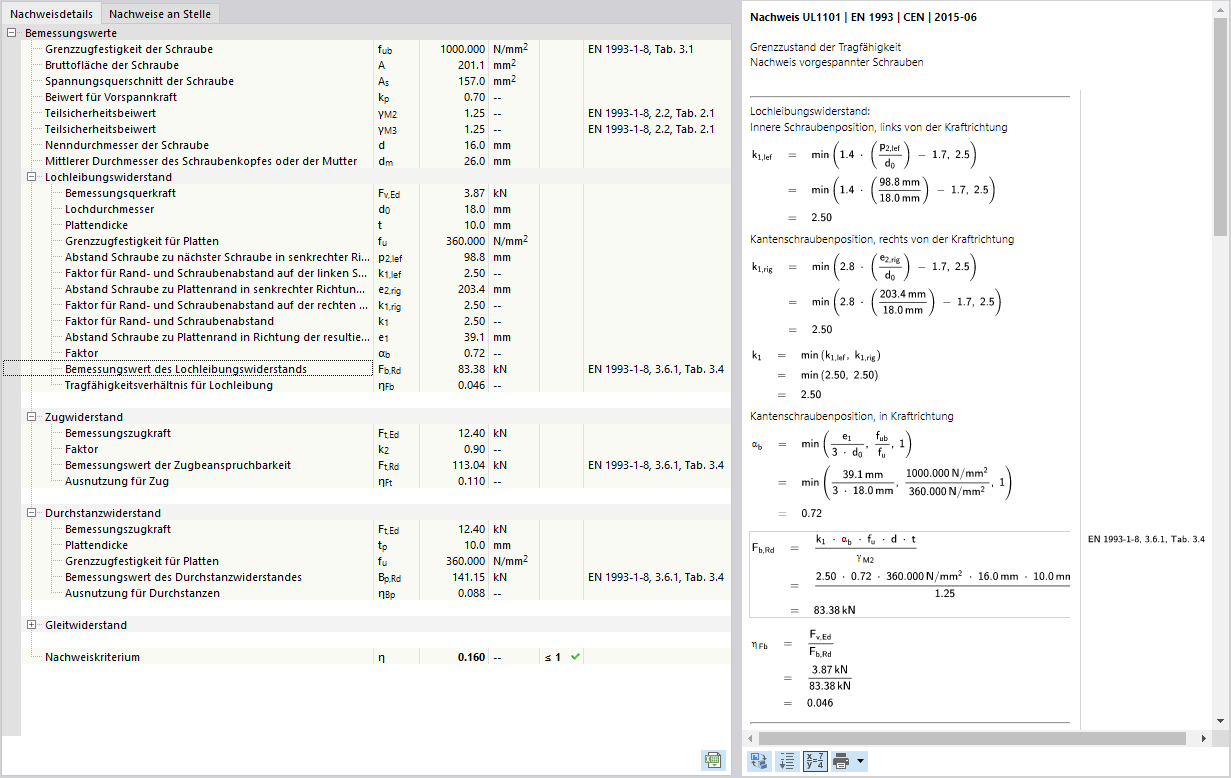Select row Mittlerer Durchmesser des Schraubenkopfes

(375, 161)
